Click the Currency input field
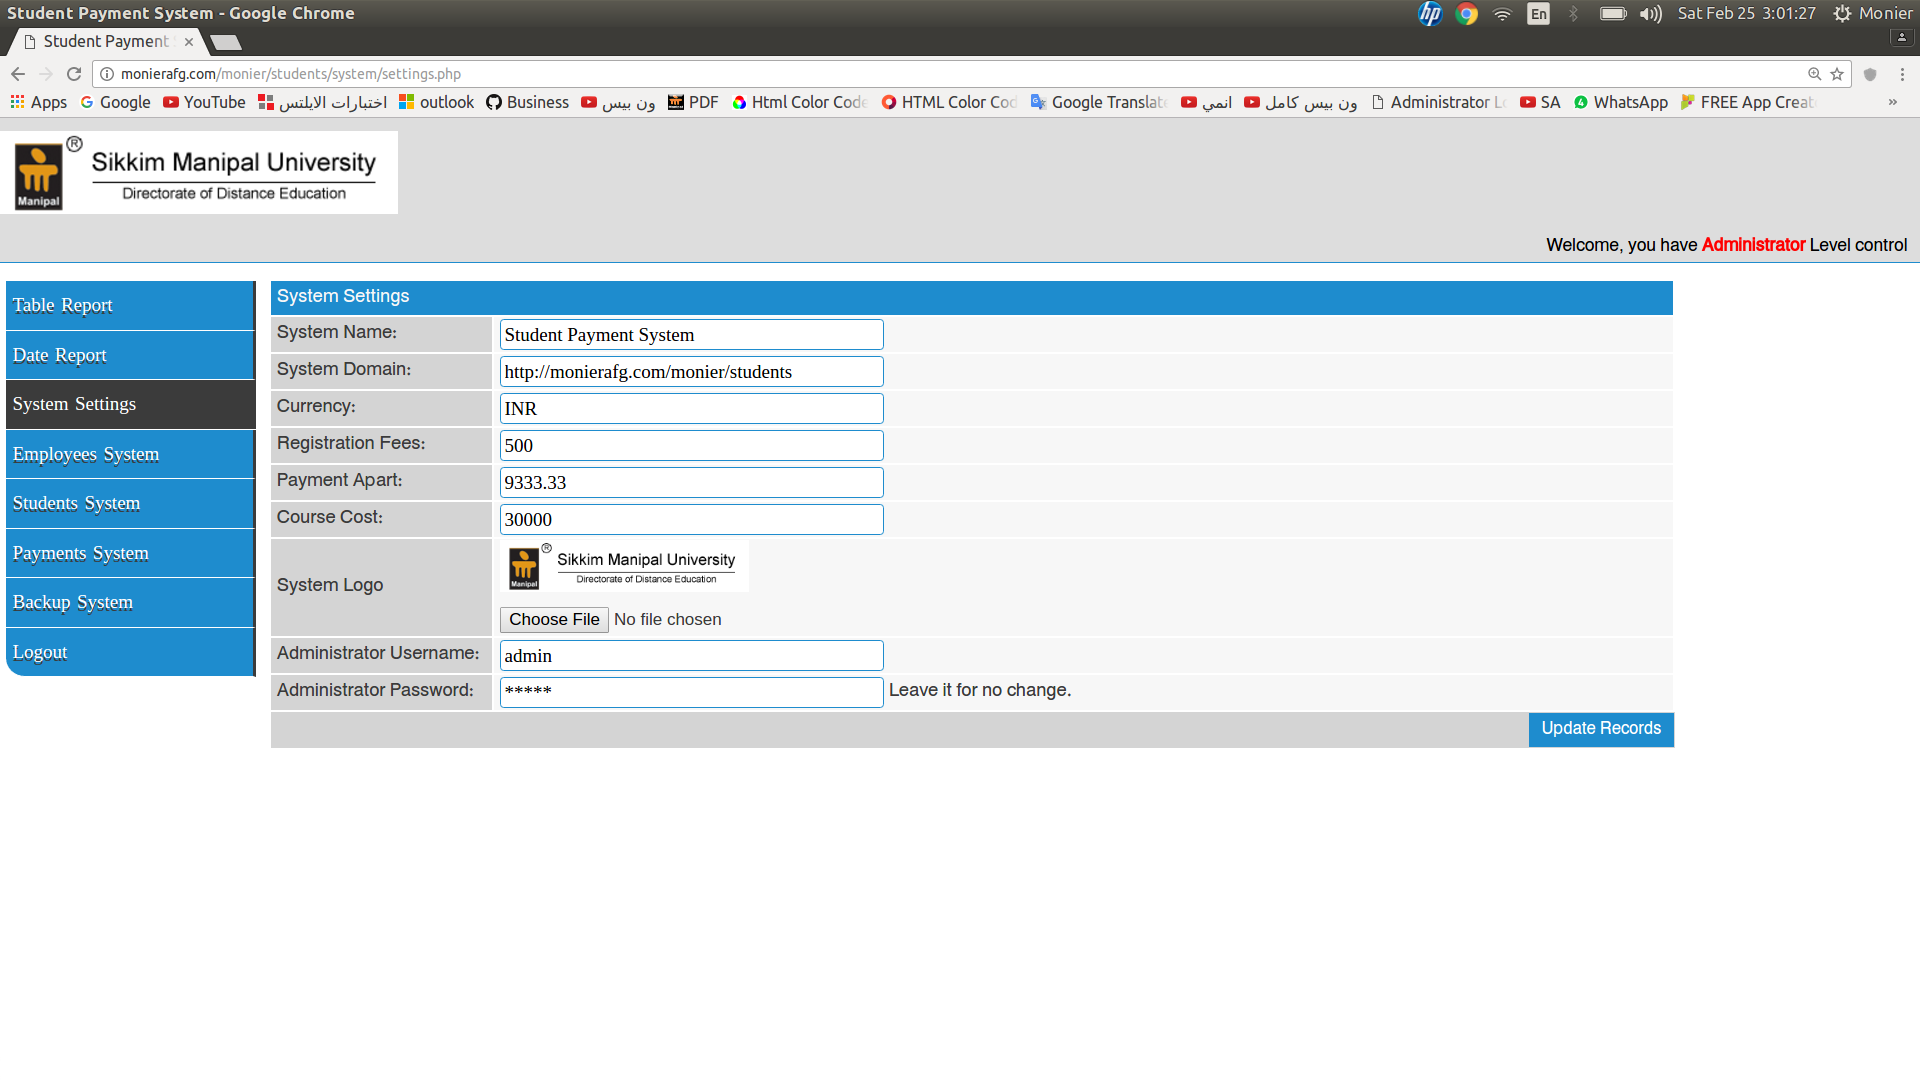The image size is (1920, 1080). pyautogui.click(x=691, y=408)
